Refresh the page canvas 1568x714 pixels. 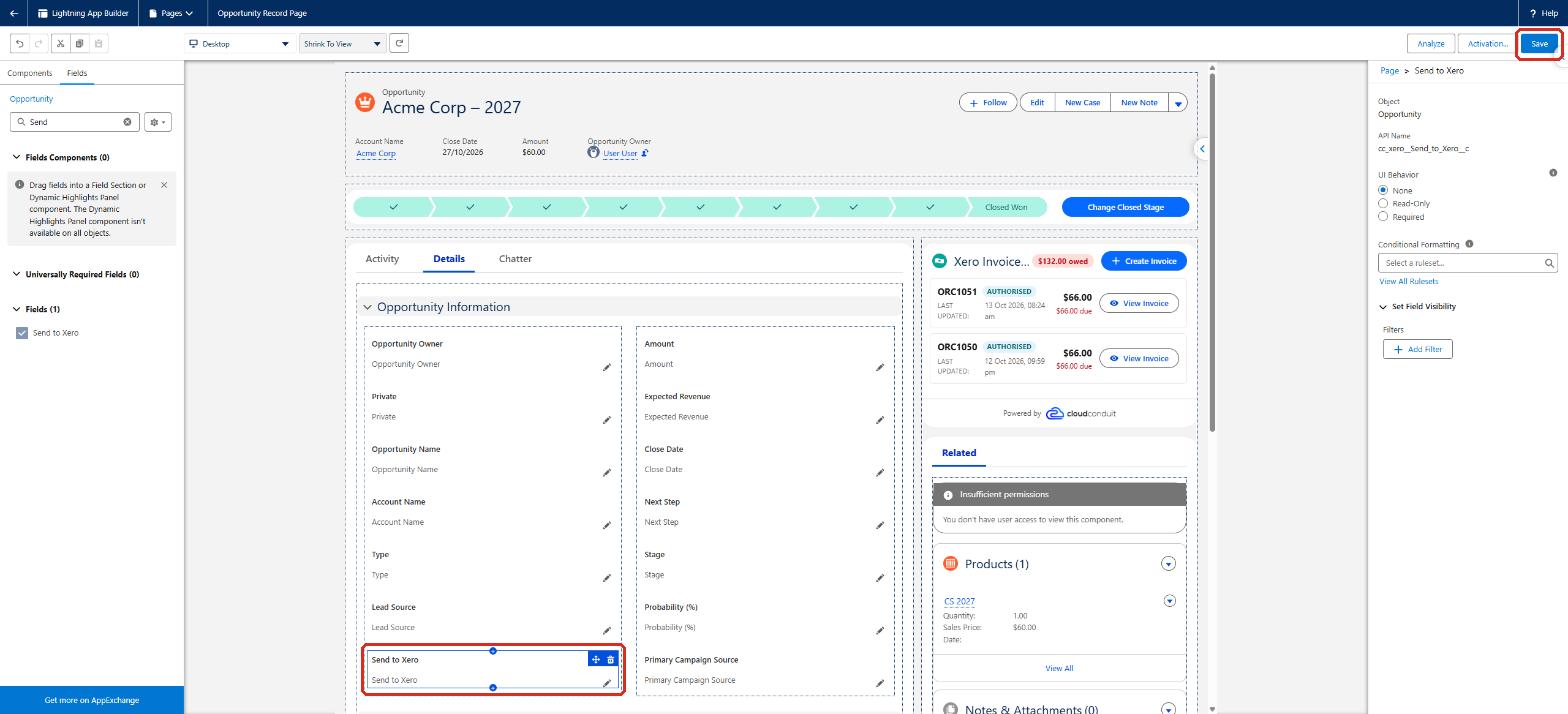399,44
